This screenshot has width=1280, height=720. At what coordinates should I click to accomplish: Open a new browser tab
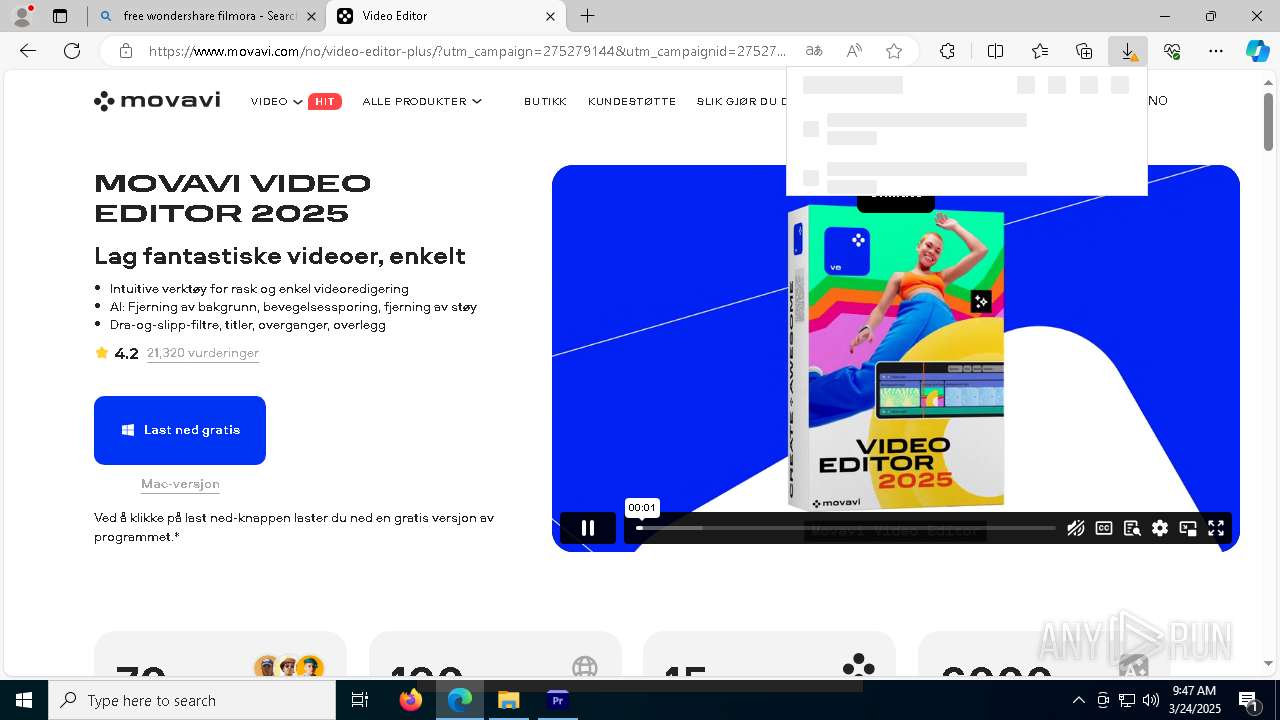pyautogui.click(x=588, y=16)
